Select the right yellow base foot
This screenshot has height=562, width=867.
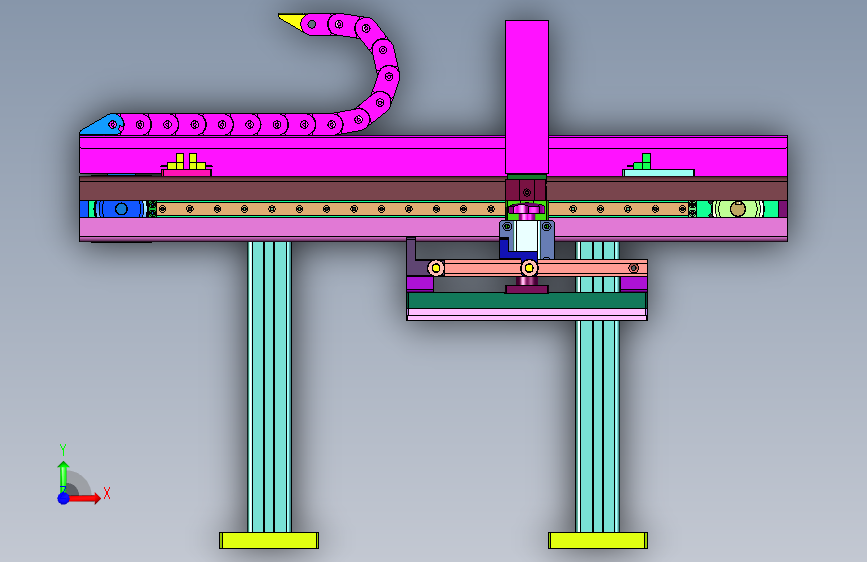[598, 540]
